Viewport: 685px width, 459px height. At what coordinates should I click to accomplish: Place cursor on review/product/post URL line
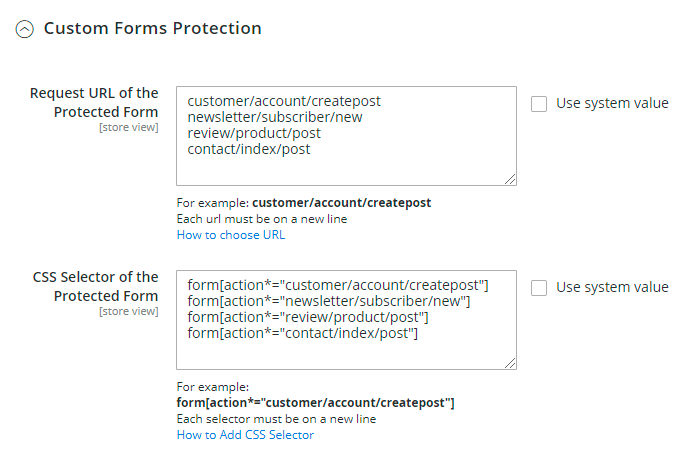point(254,134)
